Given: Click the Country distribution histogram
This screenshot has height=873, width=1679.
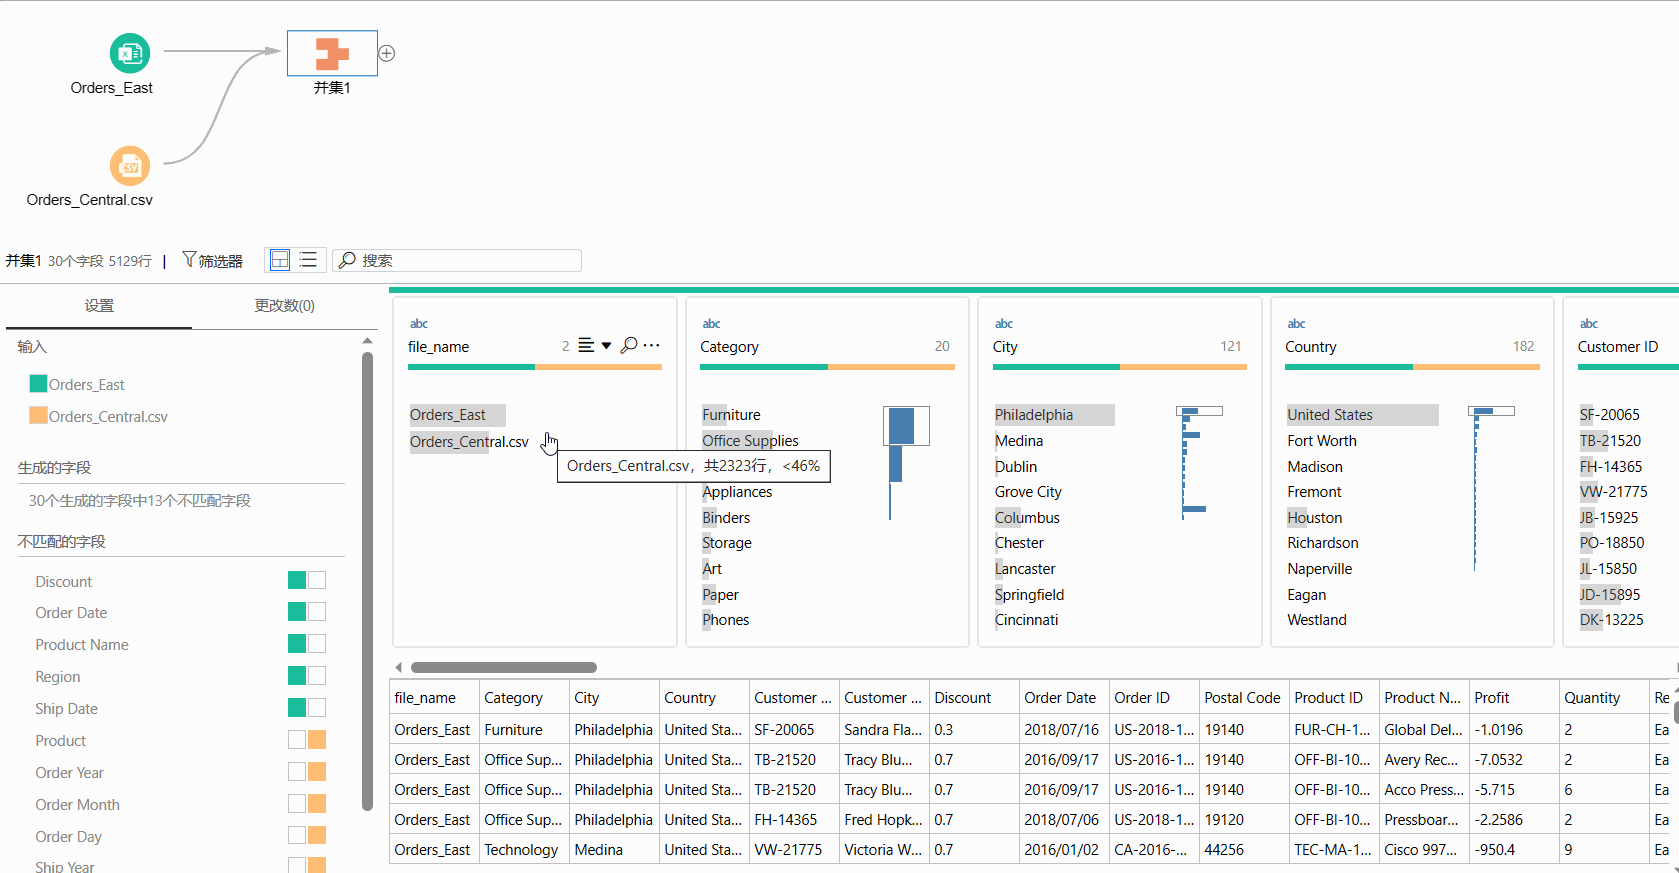Looking at the screenshot, I should point(1491,488).
